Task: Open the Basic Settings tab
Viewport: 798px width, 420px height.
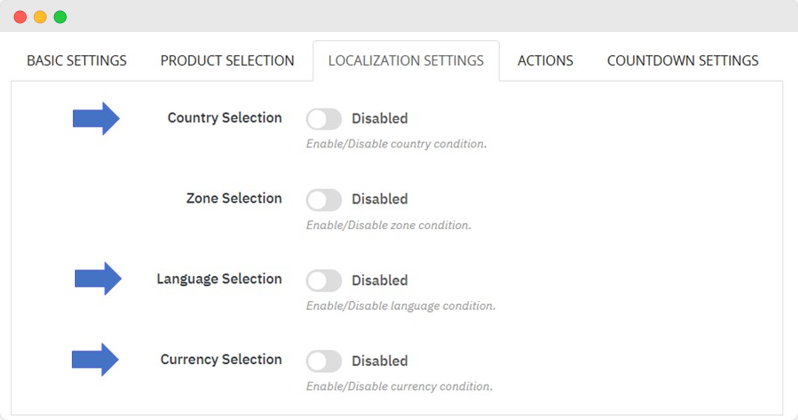Action: [77, 61]
